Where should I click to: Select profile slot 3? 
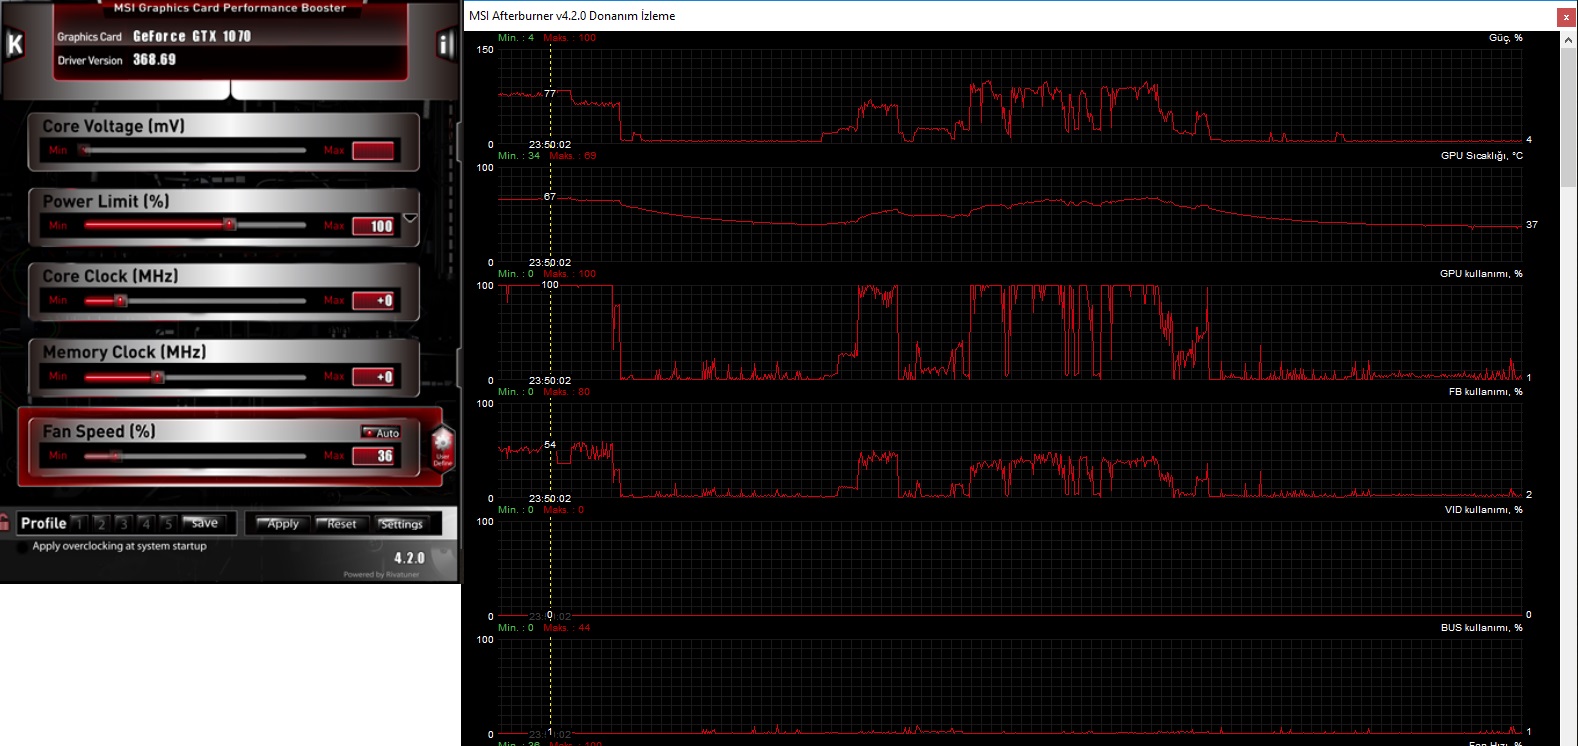(x=122, y=523)
